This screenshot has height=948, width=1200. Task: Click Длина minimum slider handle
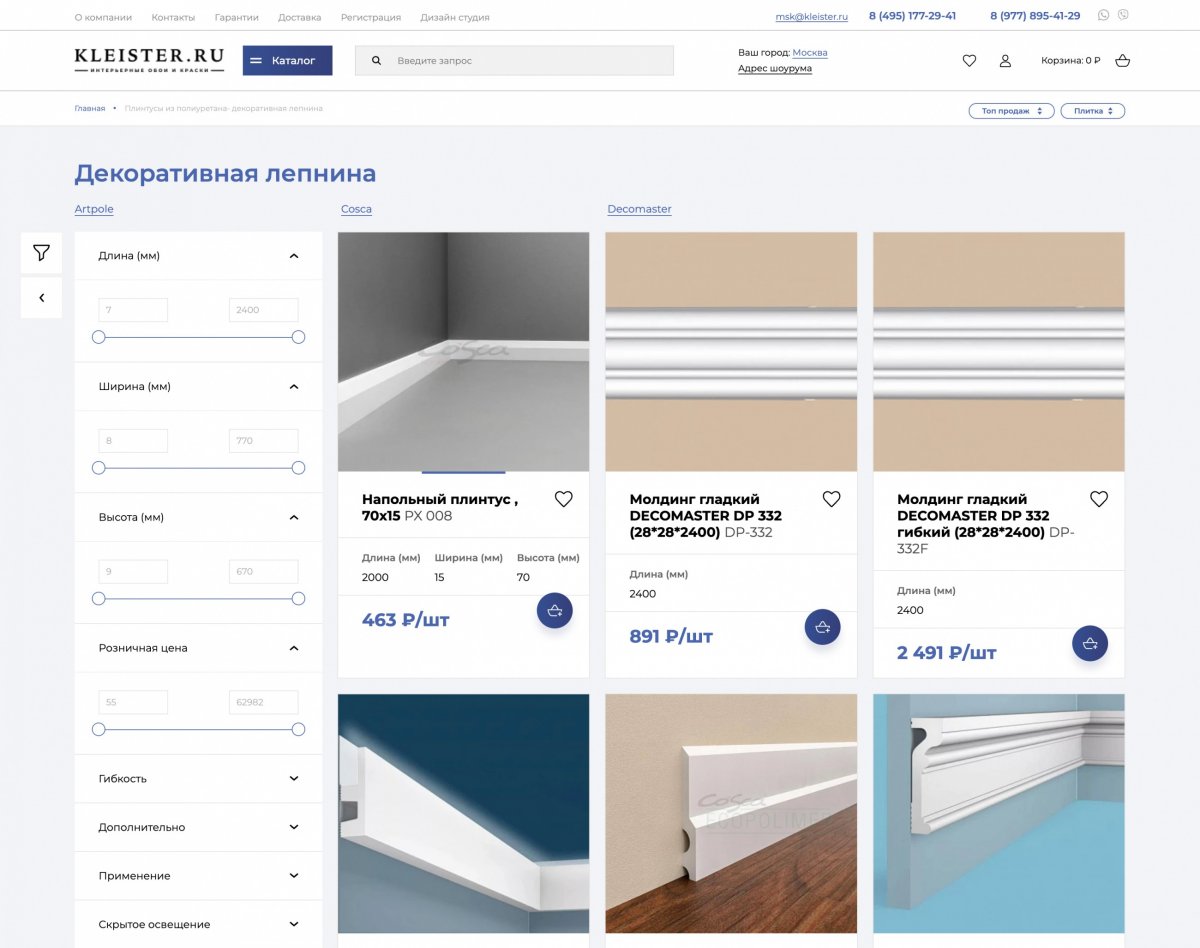click(x=98, y=337)
